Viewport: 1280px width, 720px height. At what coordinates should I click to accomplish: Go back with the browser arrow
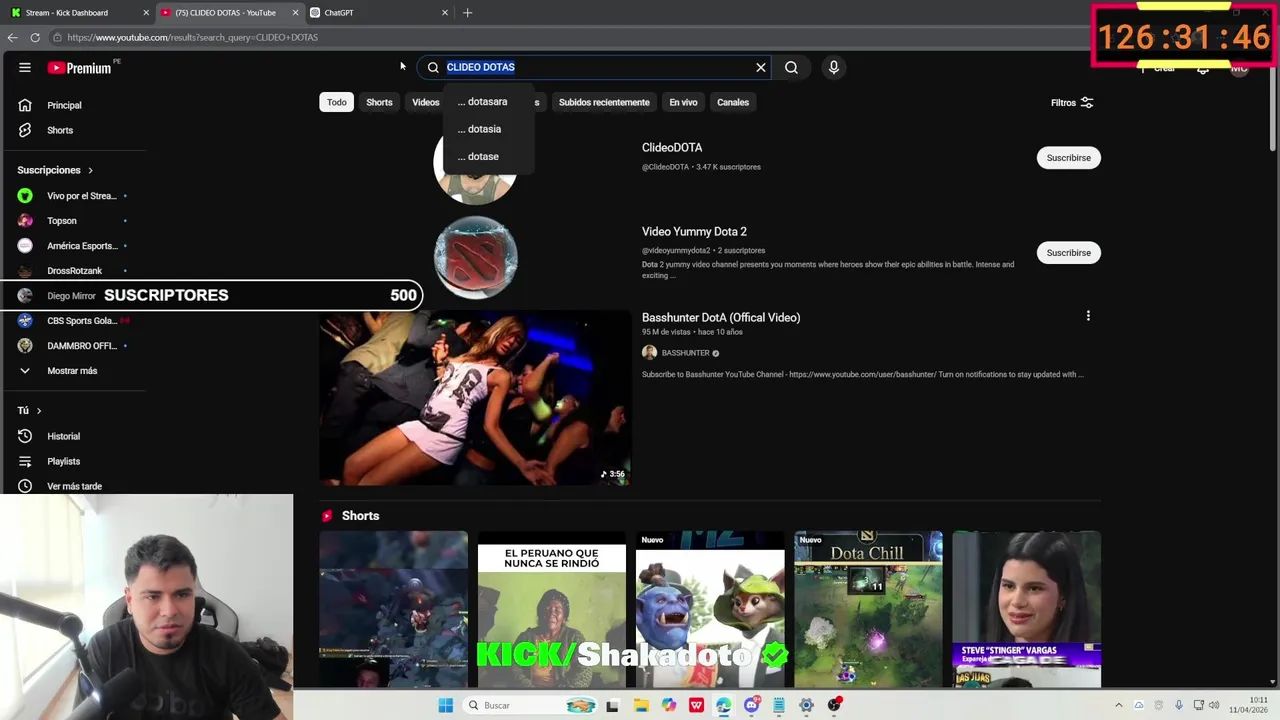click(x=12, y=37)
